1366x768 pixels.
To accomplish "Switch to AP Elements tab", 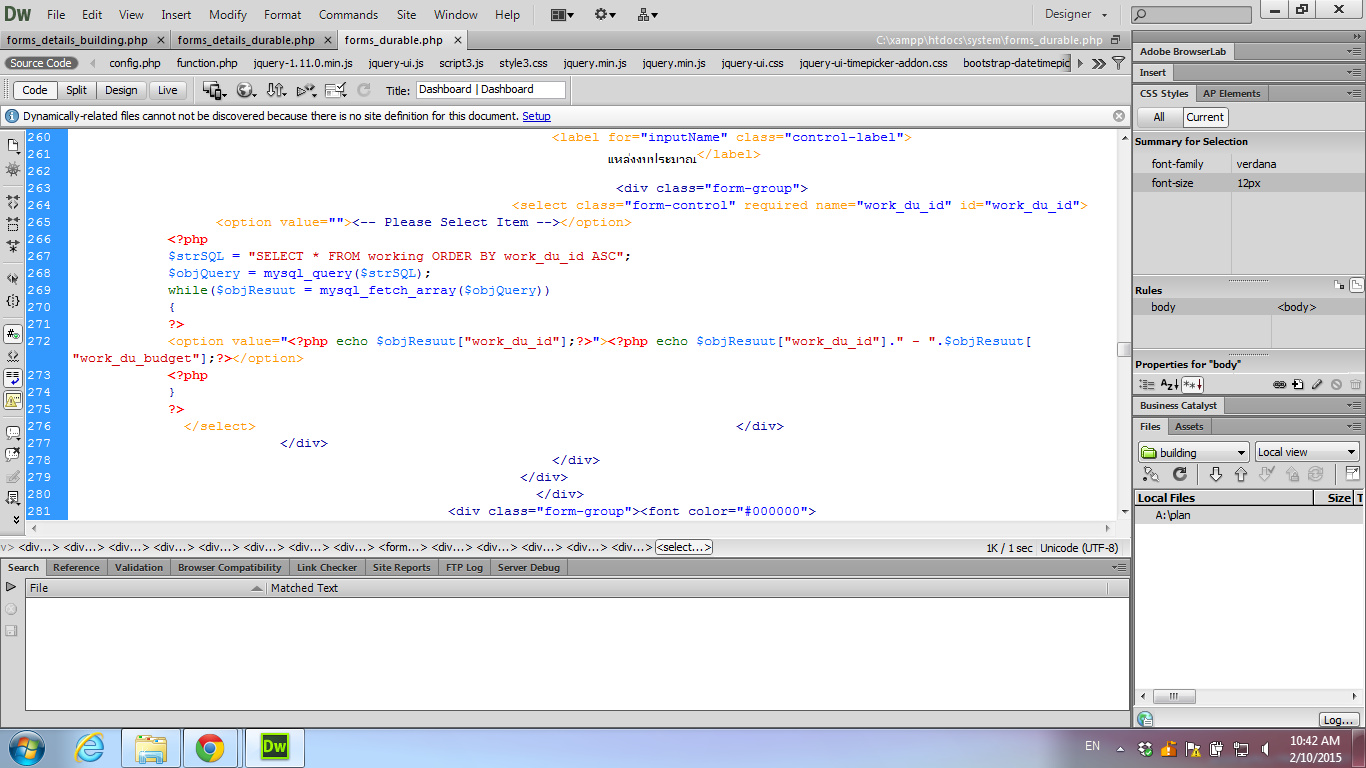I will (1232, 93).
